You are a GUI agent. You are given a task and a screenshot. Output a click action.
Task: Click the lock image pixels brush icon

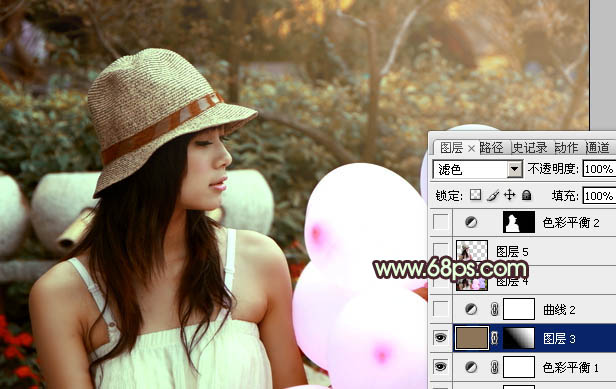coord(493,195)
